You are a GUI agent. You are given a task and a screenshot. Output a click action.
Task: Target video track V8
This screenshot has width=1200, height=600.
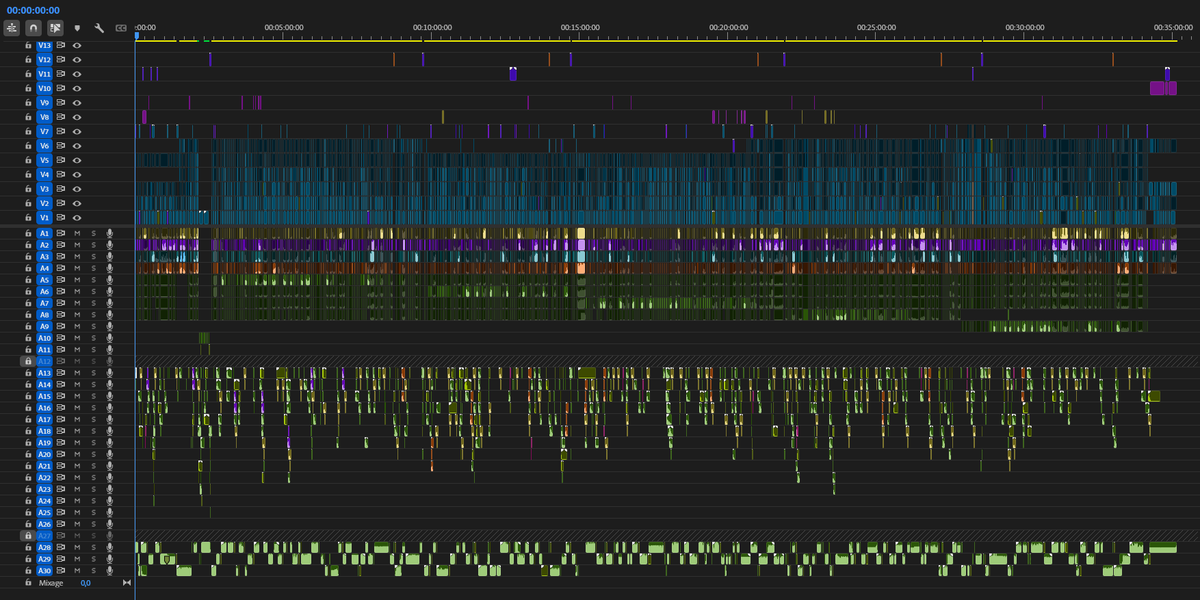click(44, 117)
